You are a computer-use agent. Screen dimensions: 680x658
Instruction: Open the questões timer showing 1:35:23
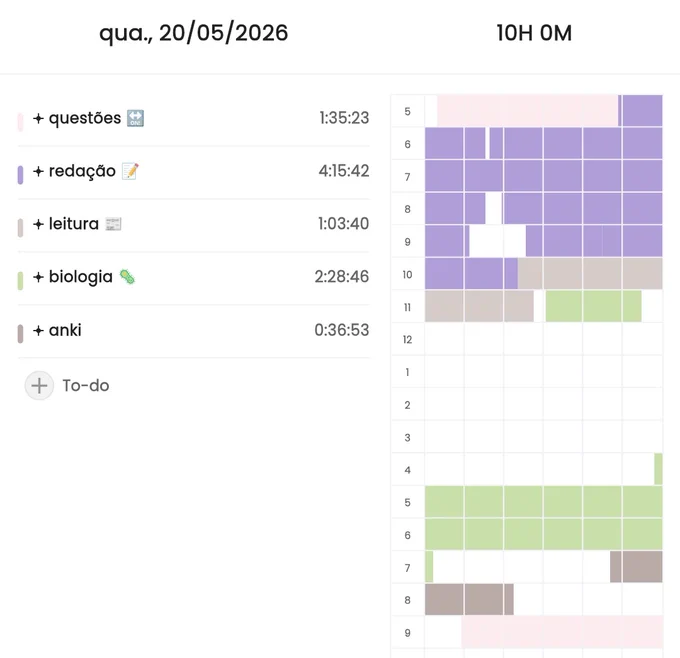pos(344,118)
